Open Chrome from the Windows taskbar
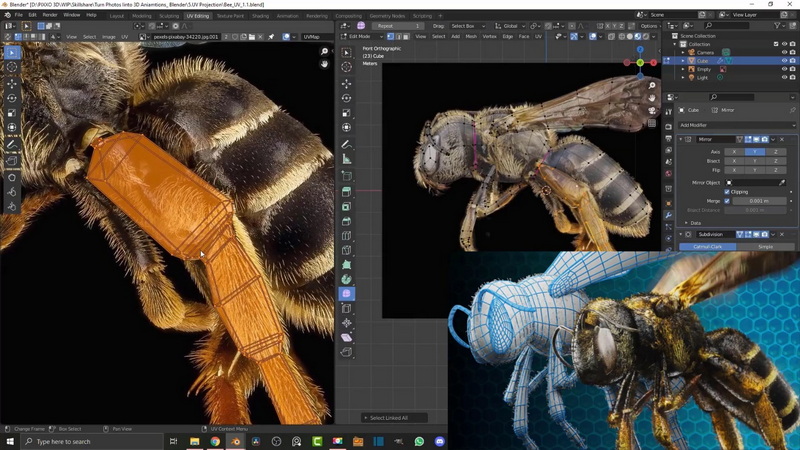800x450 pixels. (x=215, y=441)
